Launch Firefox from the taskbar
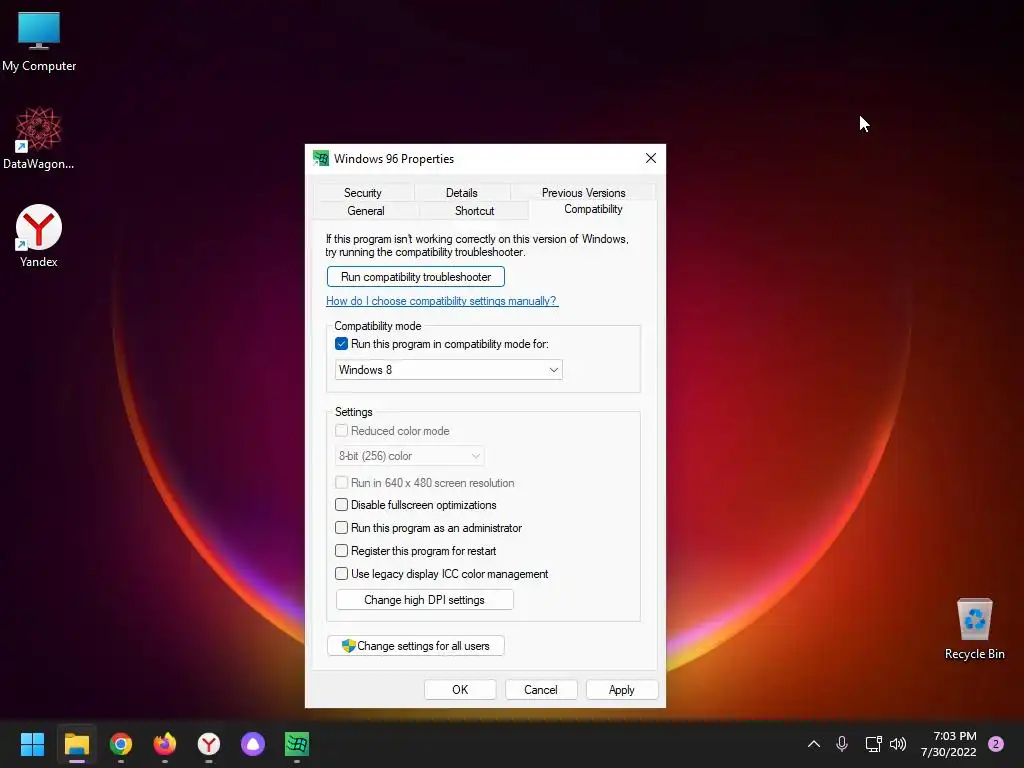 [165, 744]
